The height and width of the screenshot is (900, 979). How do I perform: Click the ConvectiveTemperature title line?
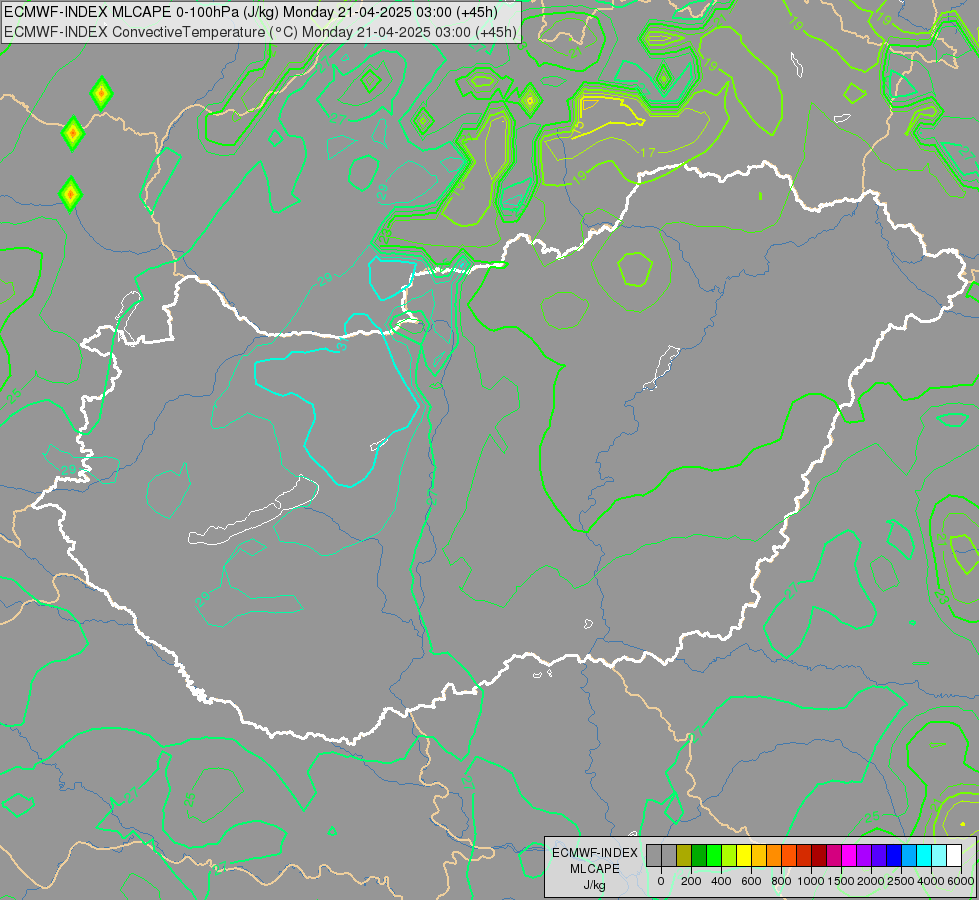click(260, 31)
